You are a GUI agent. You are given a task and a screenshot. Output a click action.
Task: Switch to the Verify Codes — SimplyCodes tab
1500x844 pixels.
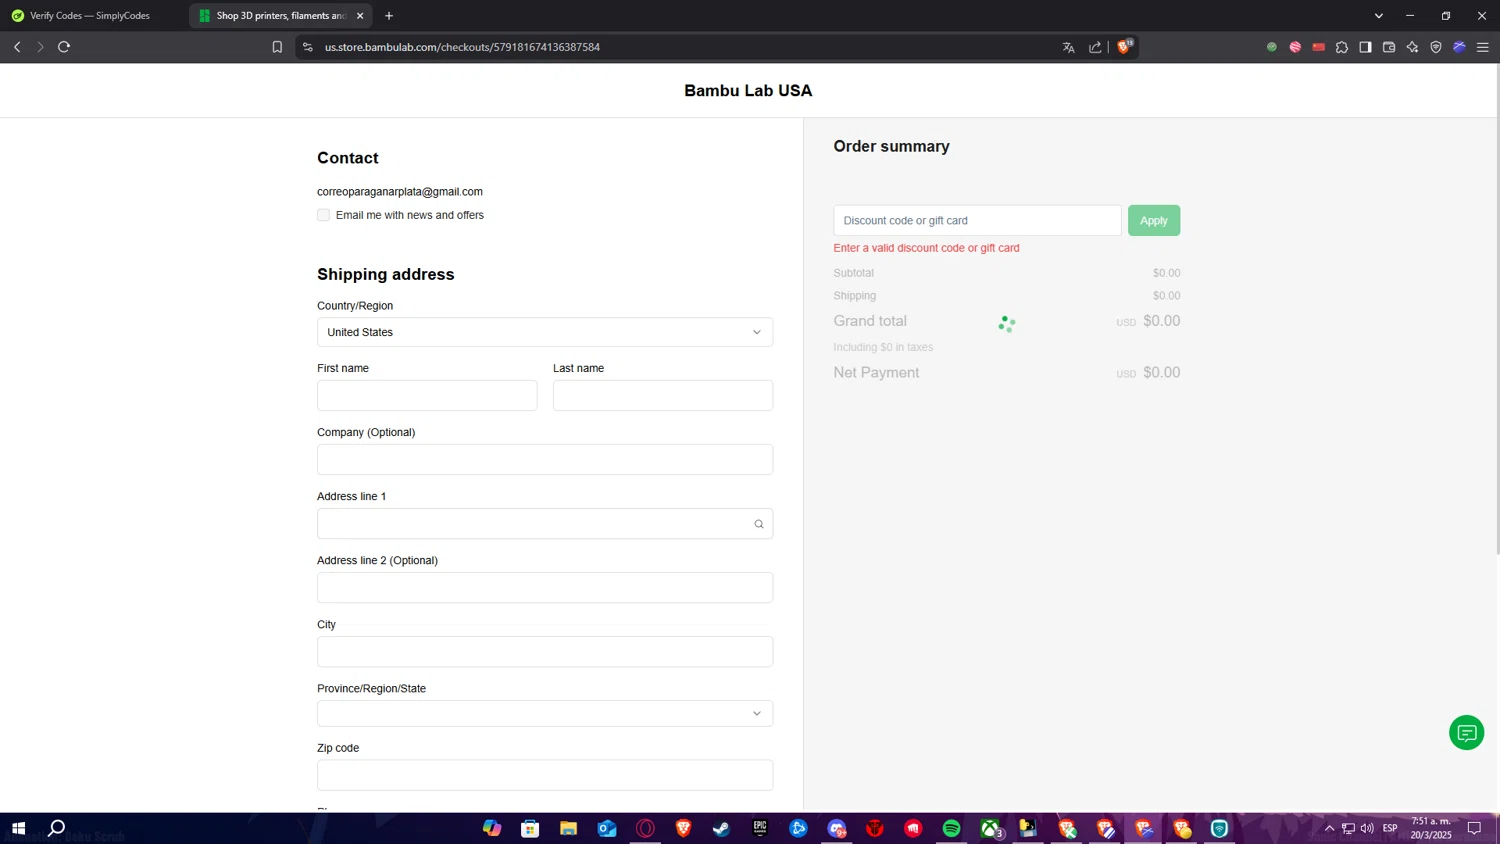90,16
